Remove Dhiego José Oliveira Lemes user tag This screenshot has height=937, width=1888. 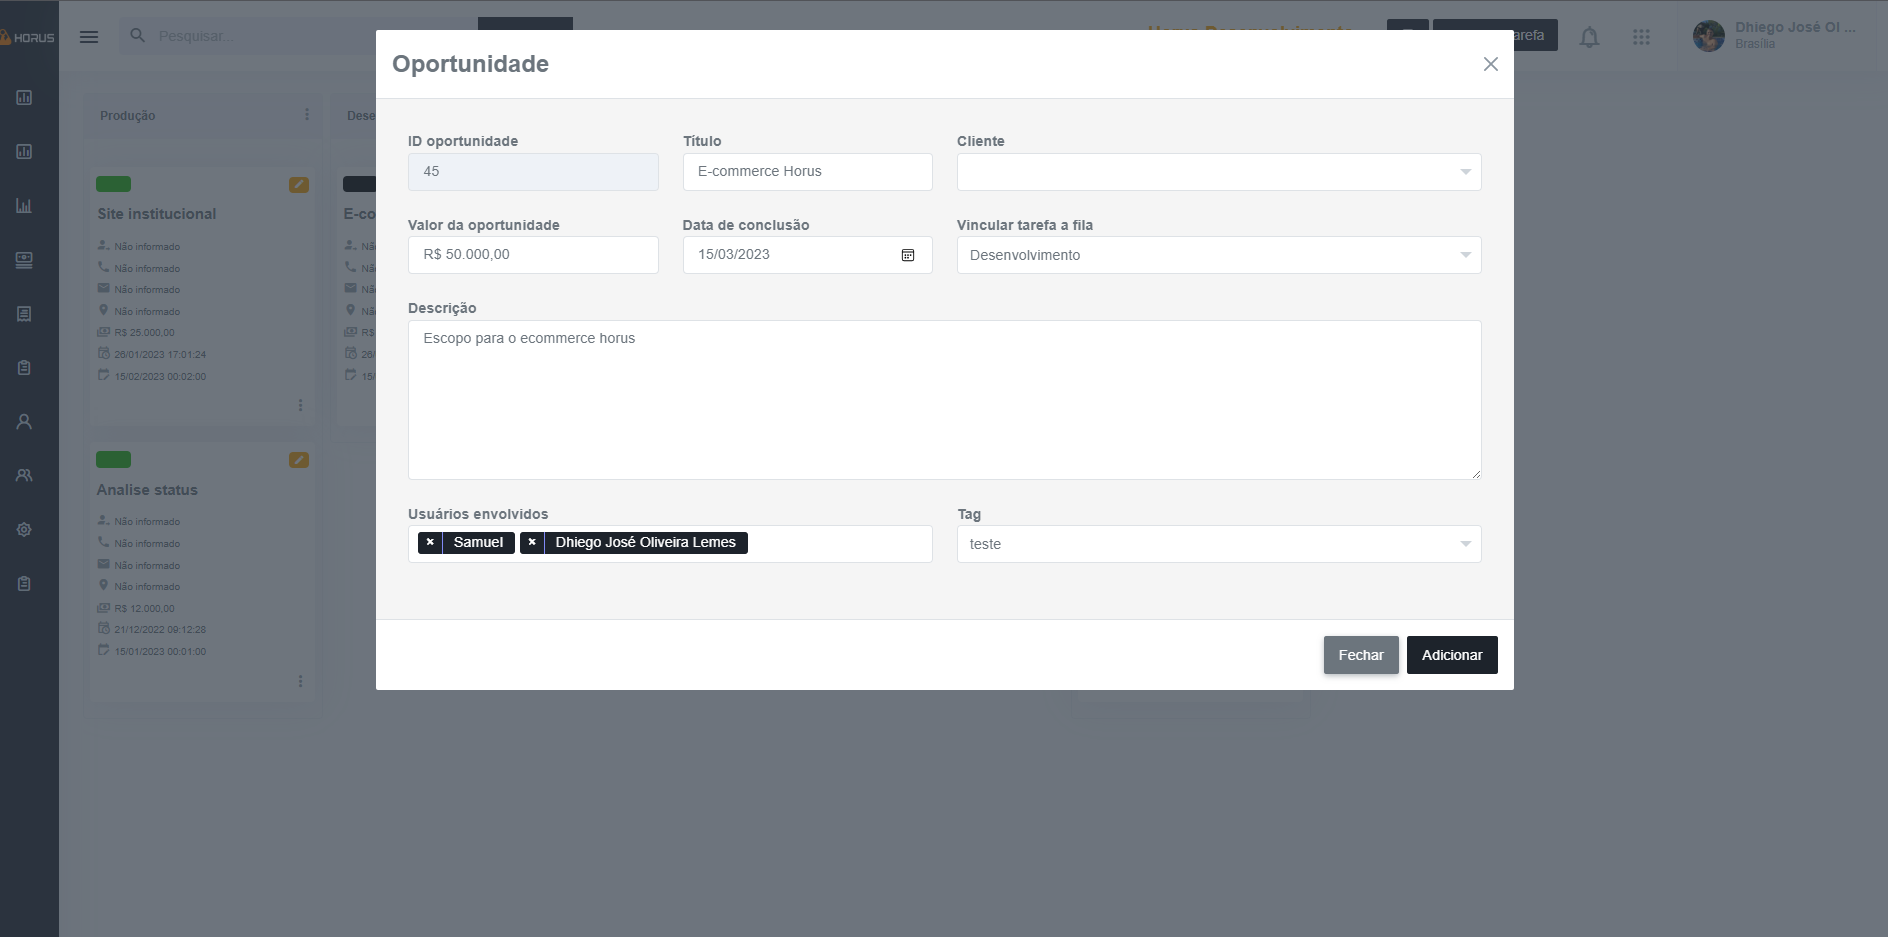click(532, 542)
